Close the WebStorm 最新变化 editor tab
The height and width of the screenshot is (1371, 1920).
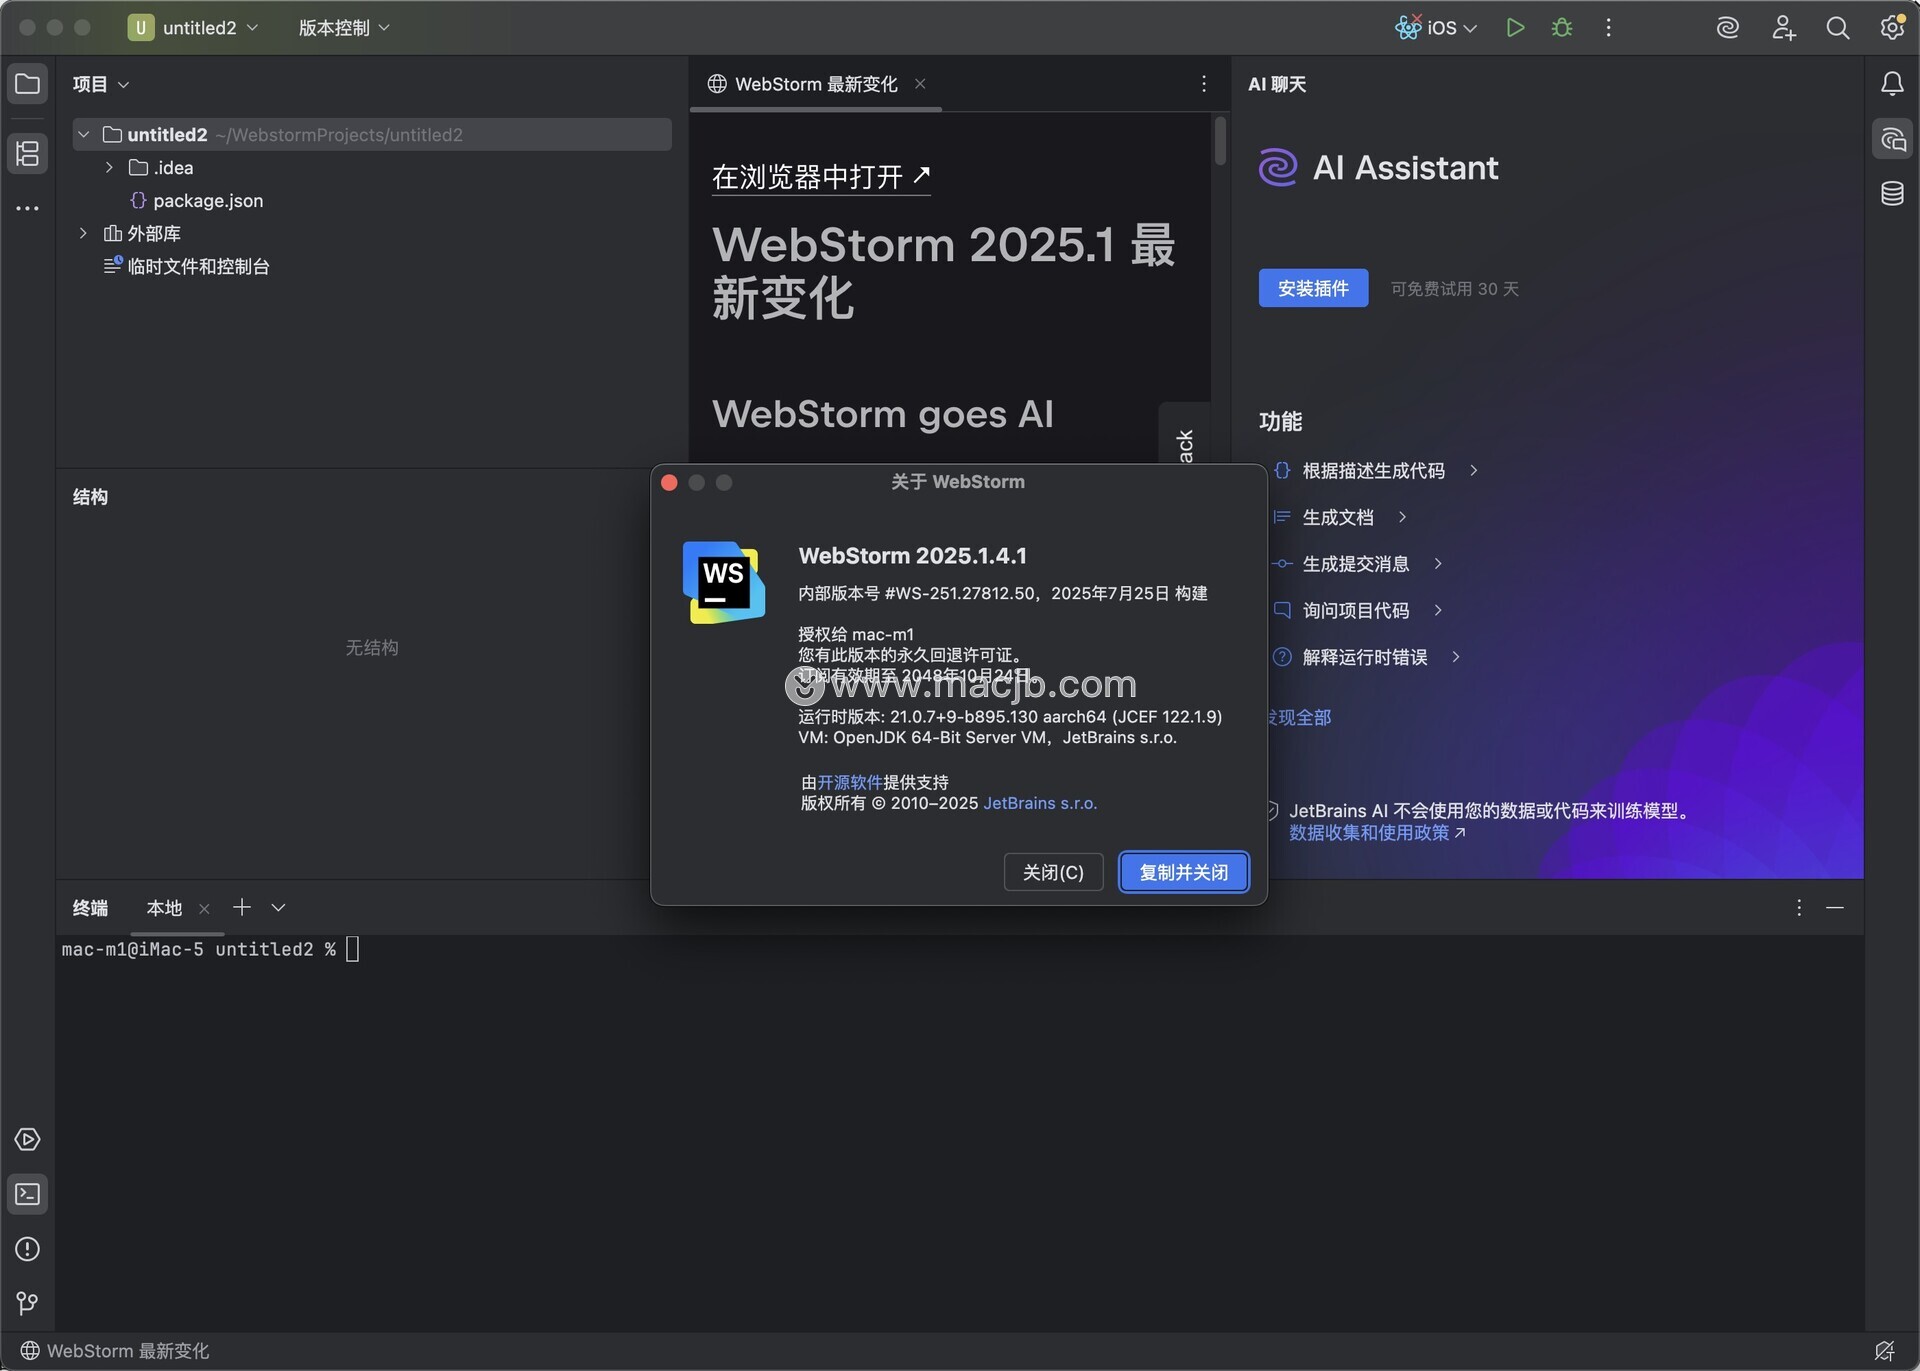(x=920, y=84)
